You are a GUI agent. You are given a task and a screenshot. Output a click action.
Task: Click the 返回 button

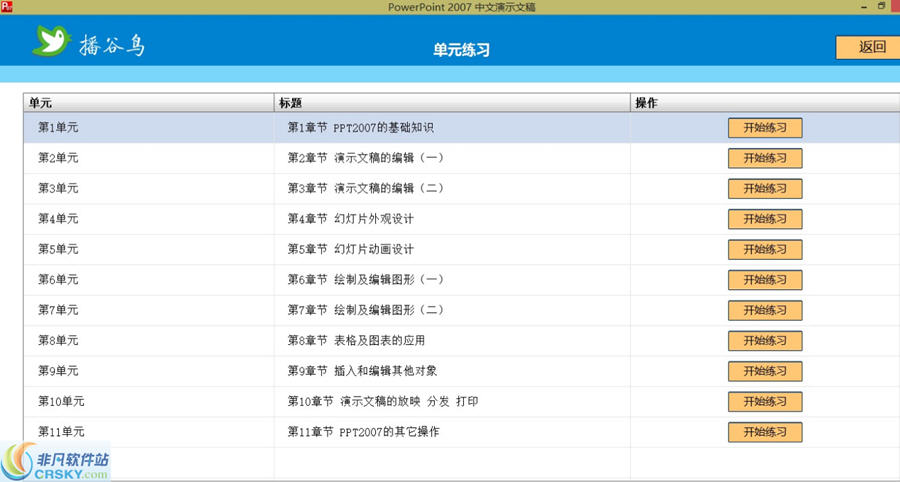[x=868, y=47]
